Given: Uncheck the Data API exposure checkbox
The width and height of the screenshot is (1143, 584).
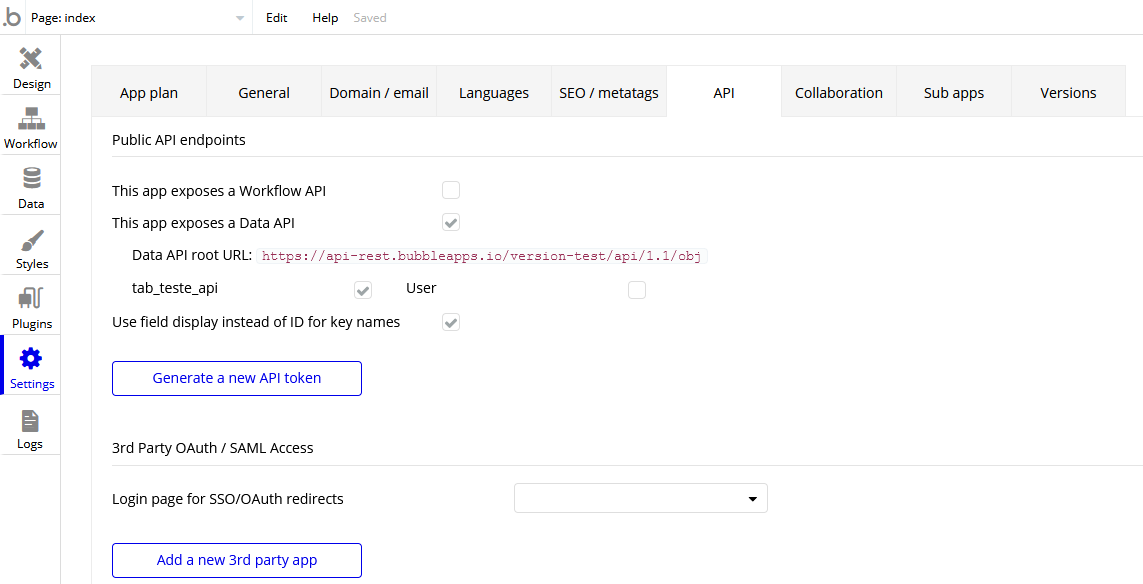Looking at the screenshot, I should tap(451, 222).
